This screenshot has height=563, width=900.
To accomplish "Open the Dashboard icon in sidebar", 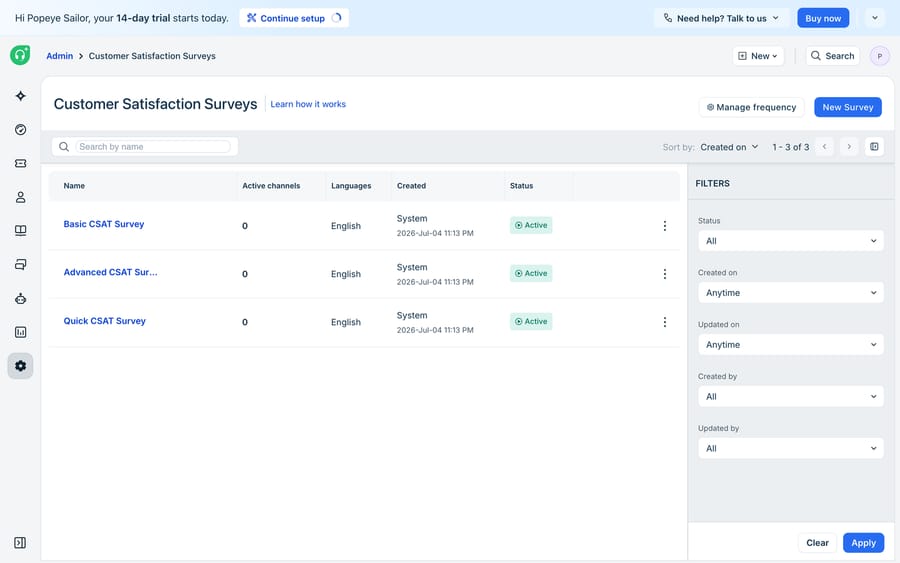I will [x=21, y=130].
